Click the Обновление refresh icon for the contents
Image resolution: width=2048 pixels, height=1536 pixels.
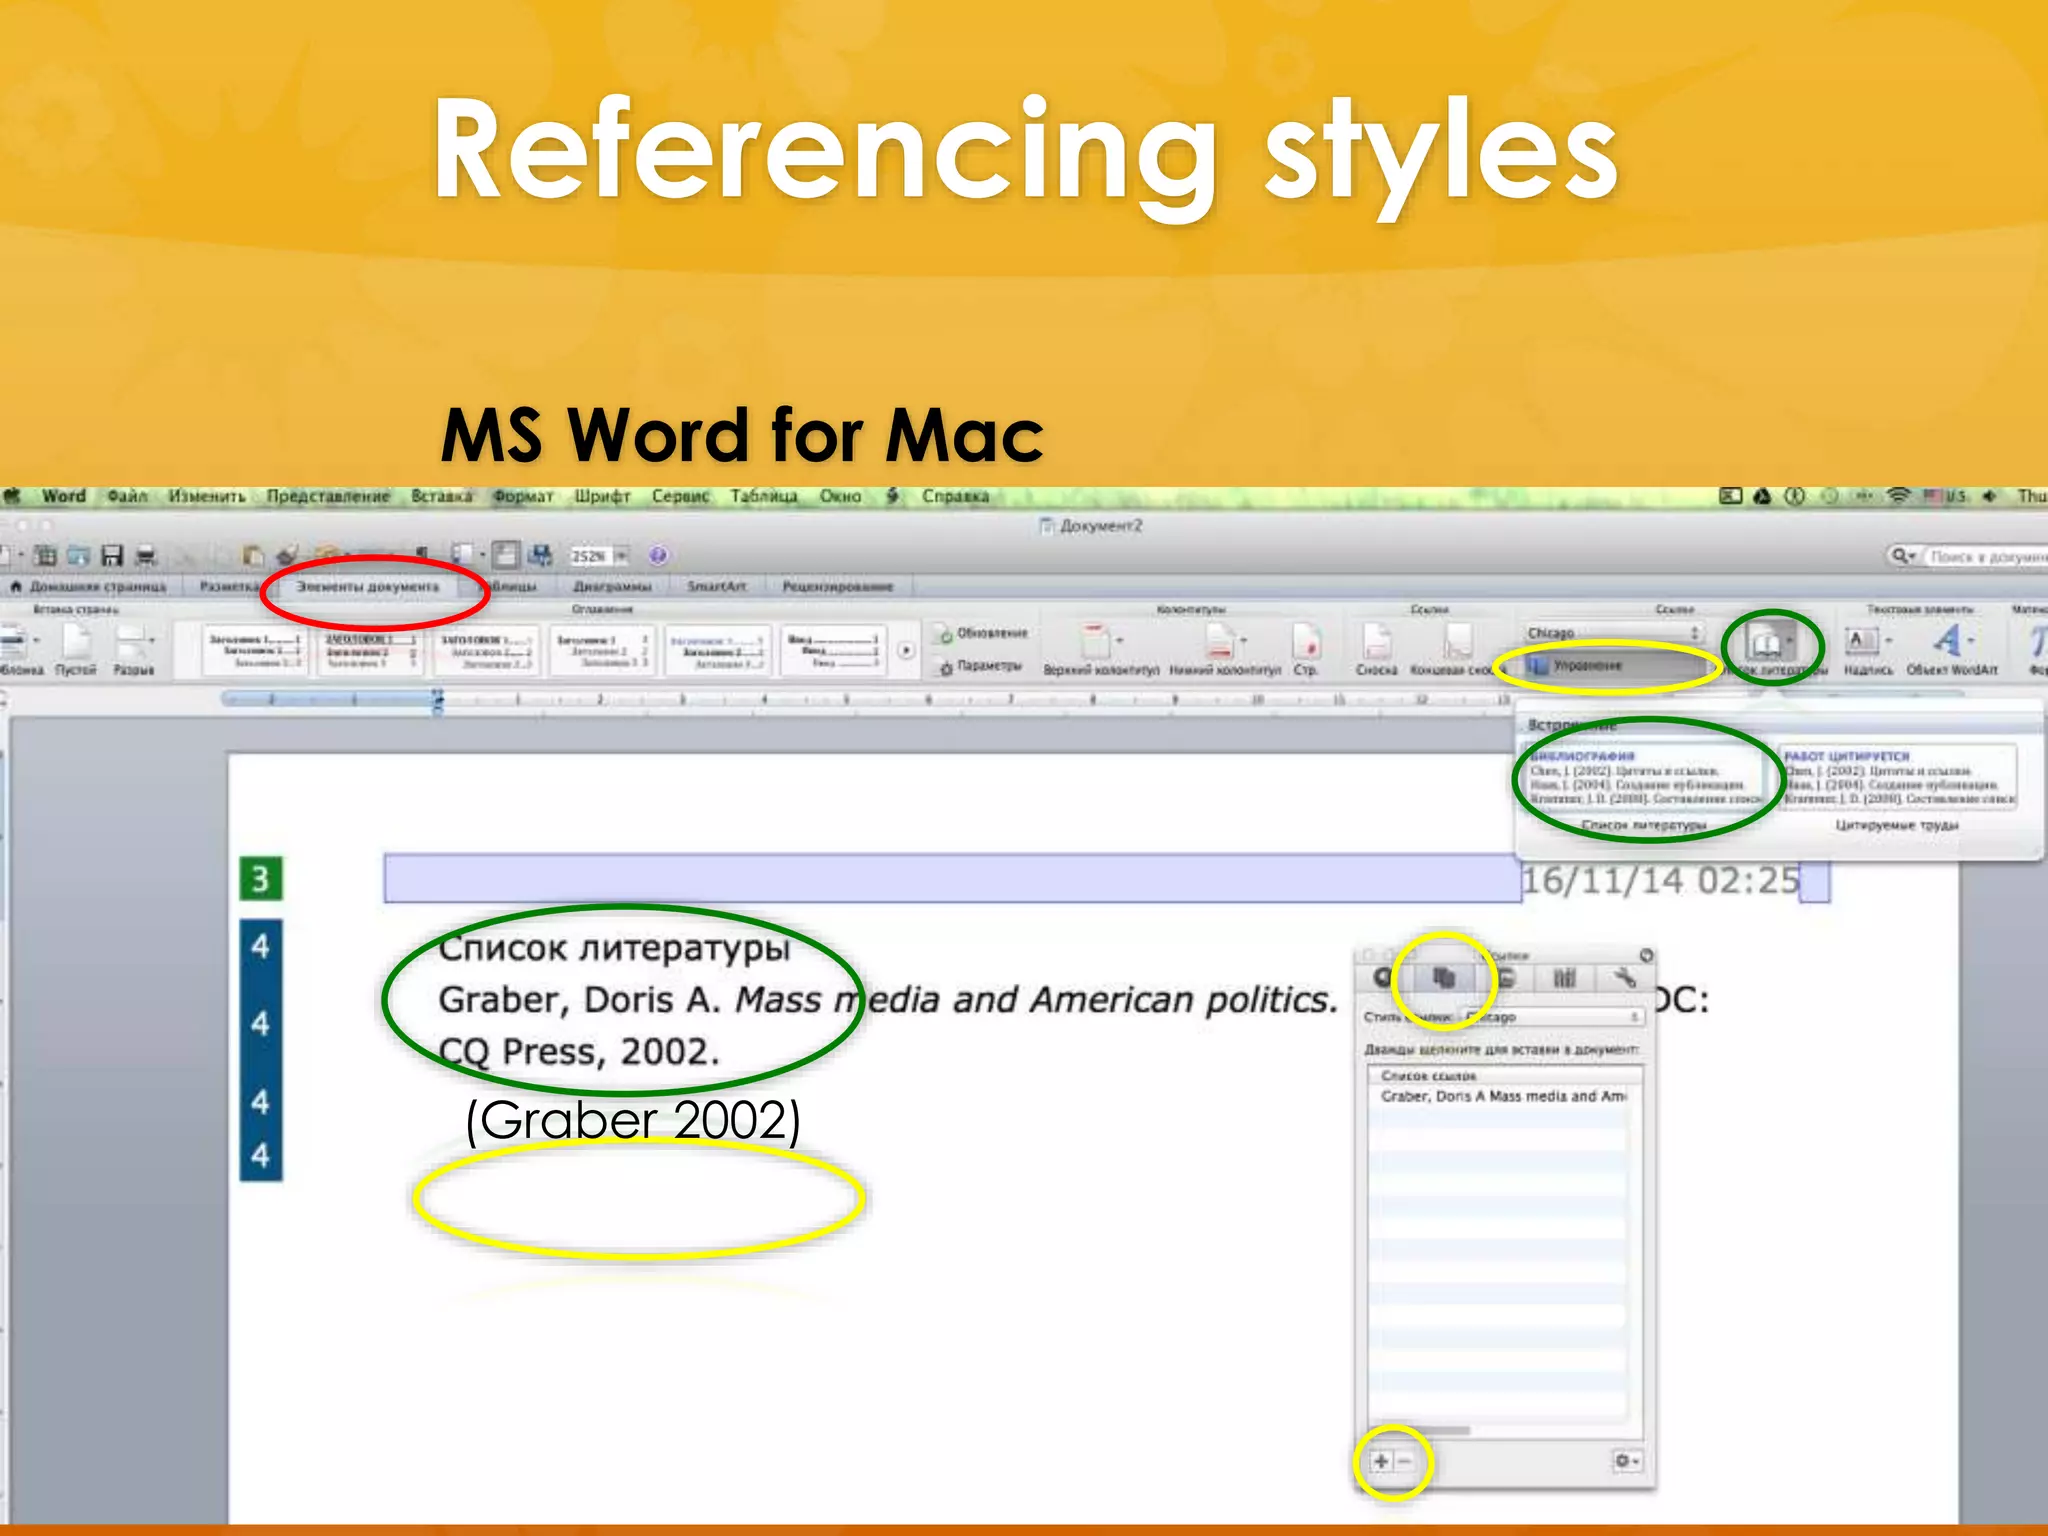pos(945,634)
